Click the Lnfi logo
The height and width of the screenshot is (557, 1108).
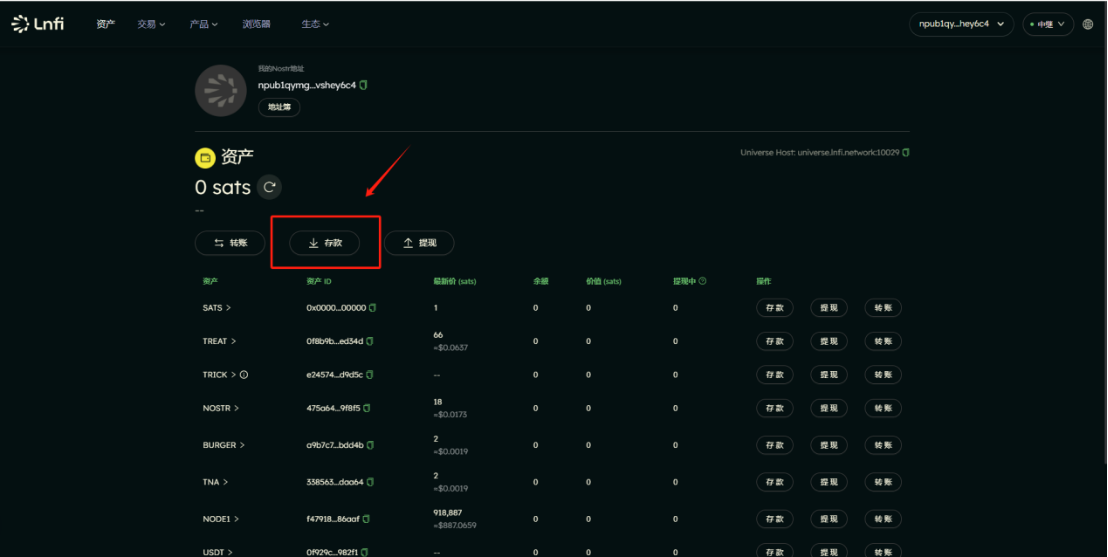pos(37,24)
